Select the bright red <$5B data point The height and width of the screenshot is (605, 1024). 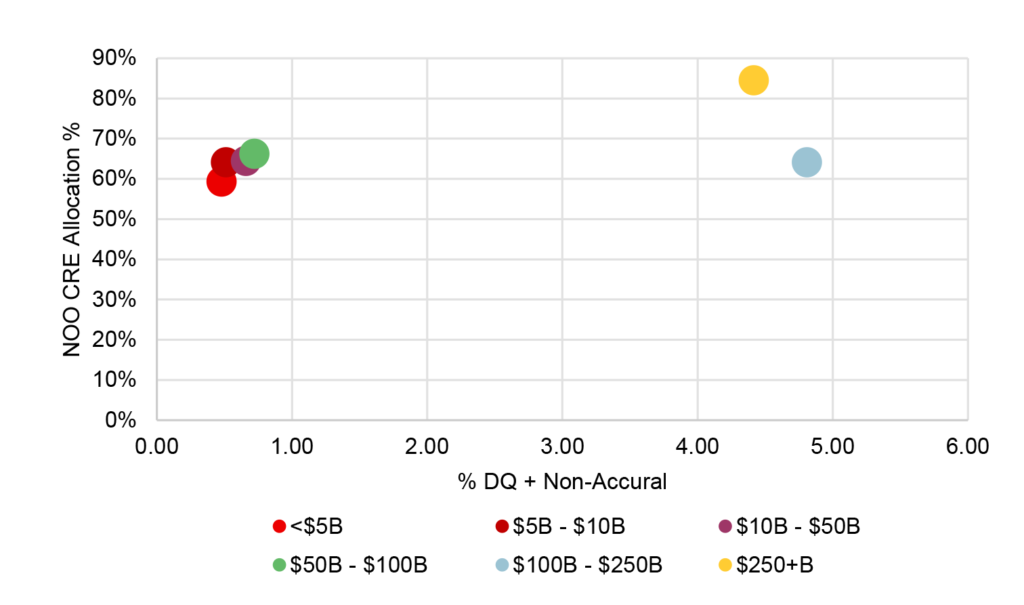click(x=219, y=183)
